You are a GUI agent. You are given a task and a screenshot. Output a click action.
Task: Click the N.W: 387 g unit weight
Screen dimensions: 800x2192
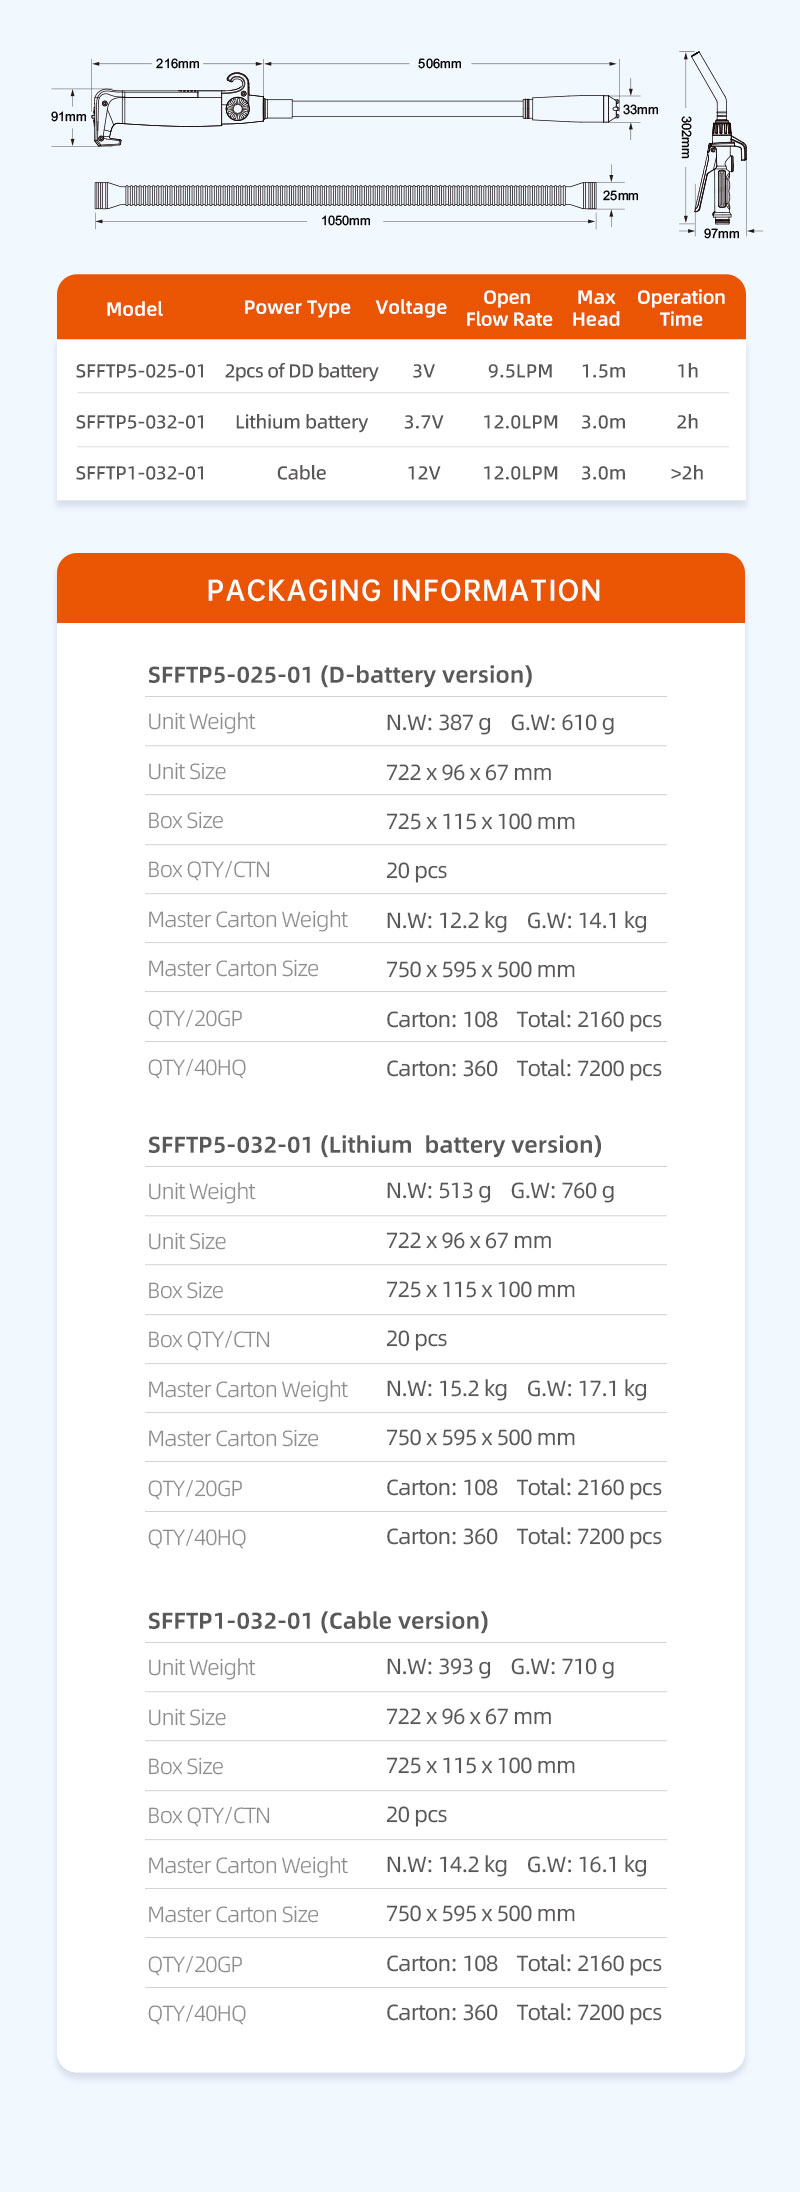coord(438,722)
